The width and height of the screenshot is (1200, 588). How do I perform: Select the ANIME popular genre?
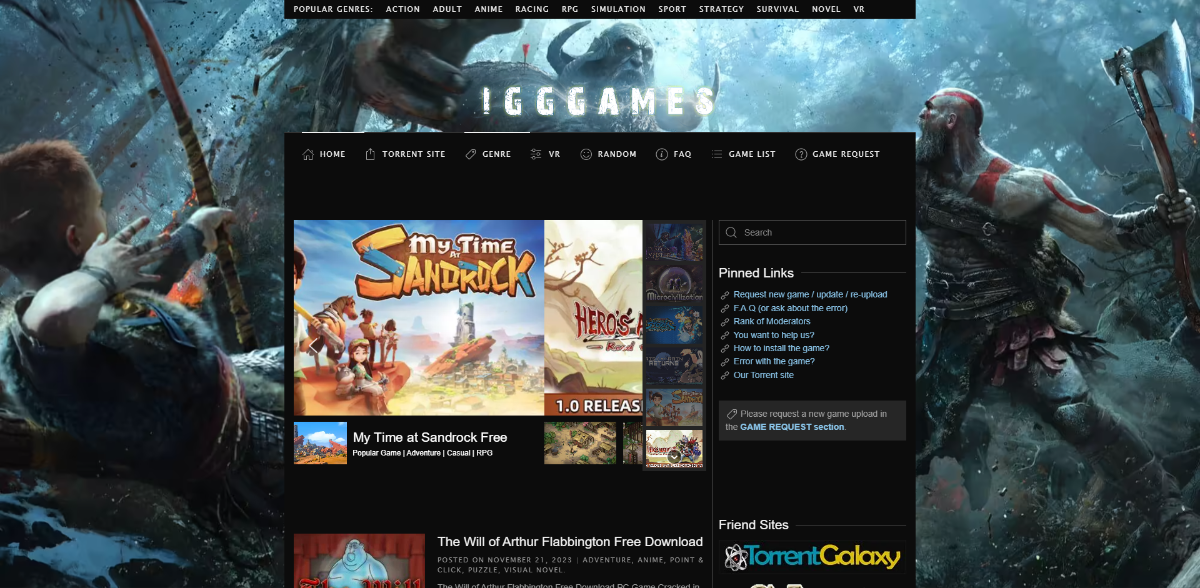point(489,9)
